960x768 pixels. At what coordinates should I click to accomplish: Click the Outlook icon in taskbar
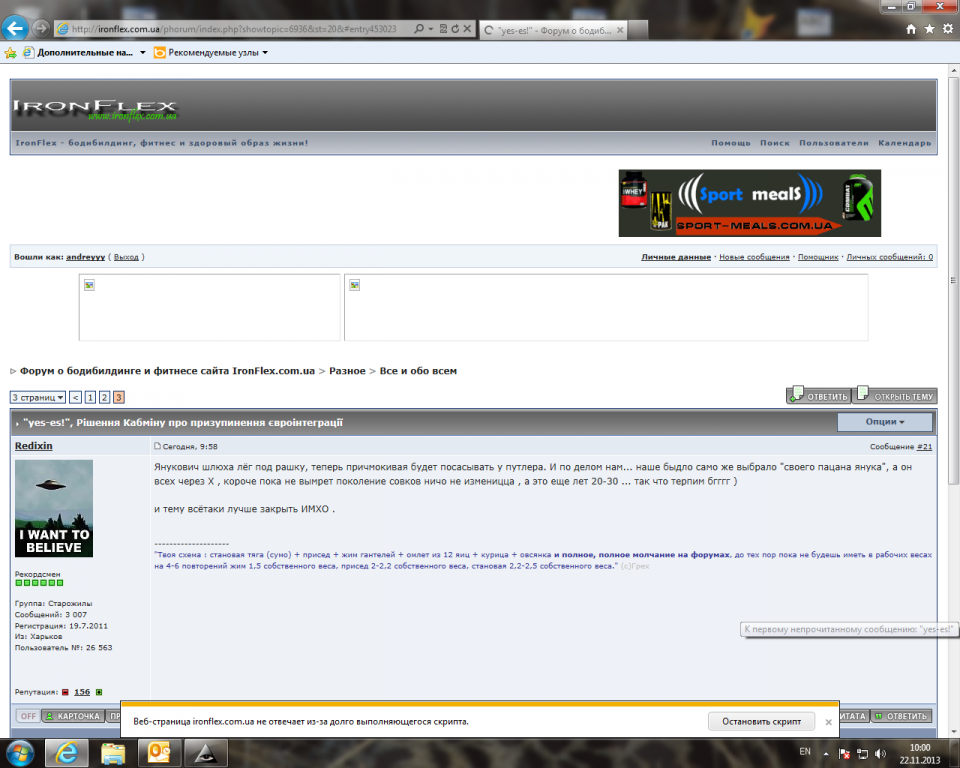tap(158, 752)
